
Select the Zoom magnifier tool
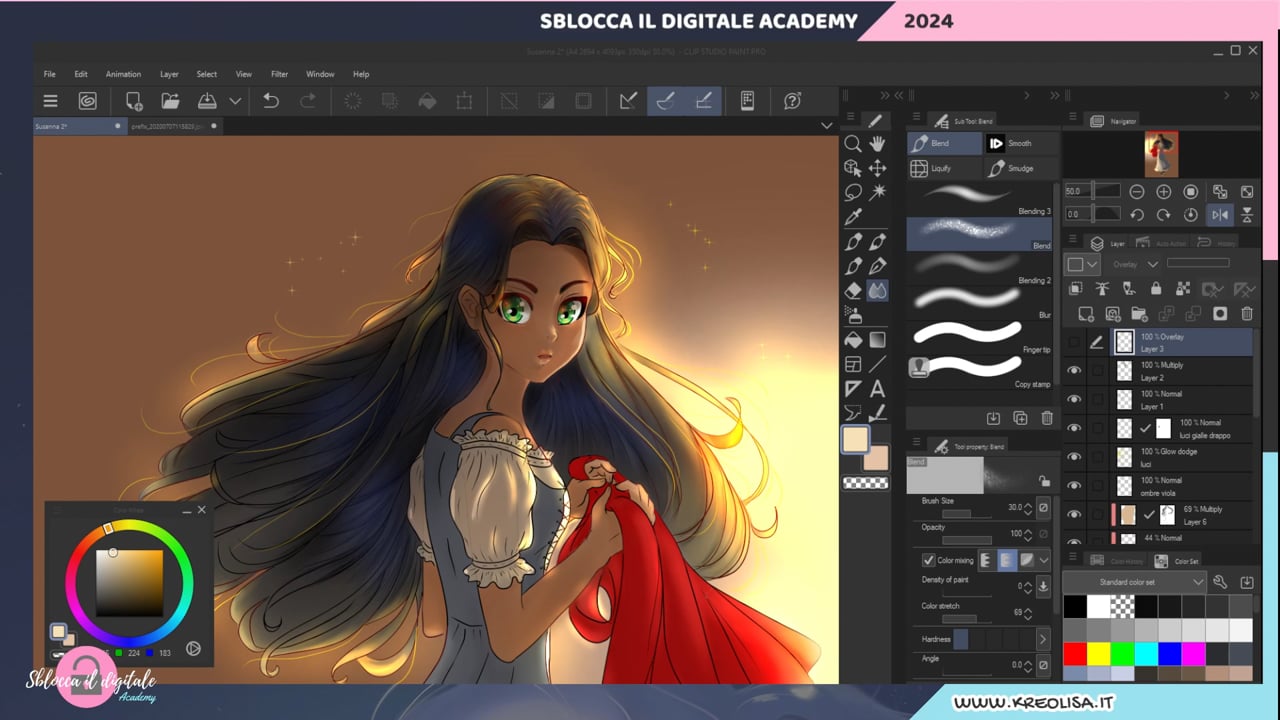853,144
